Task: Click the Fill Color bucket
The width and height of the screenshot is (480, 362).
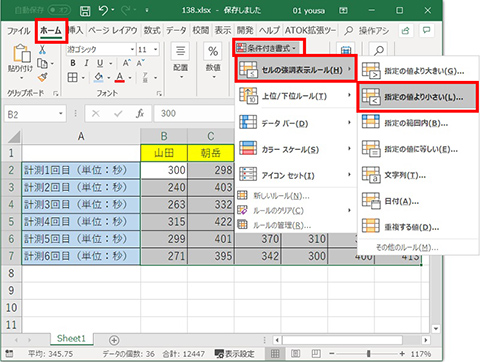Action: click(x=99, y=77)
